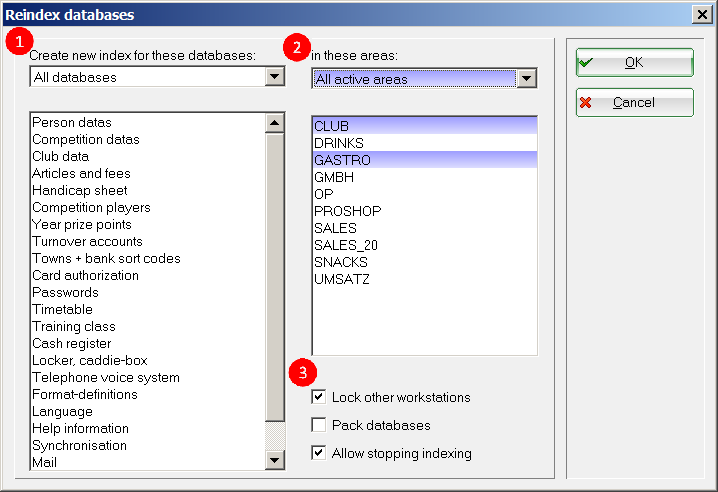Select the CLUB area
Screen dimensions: 718x492
point(331,126)
